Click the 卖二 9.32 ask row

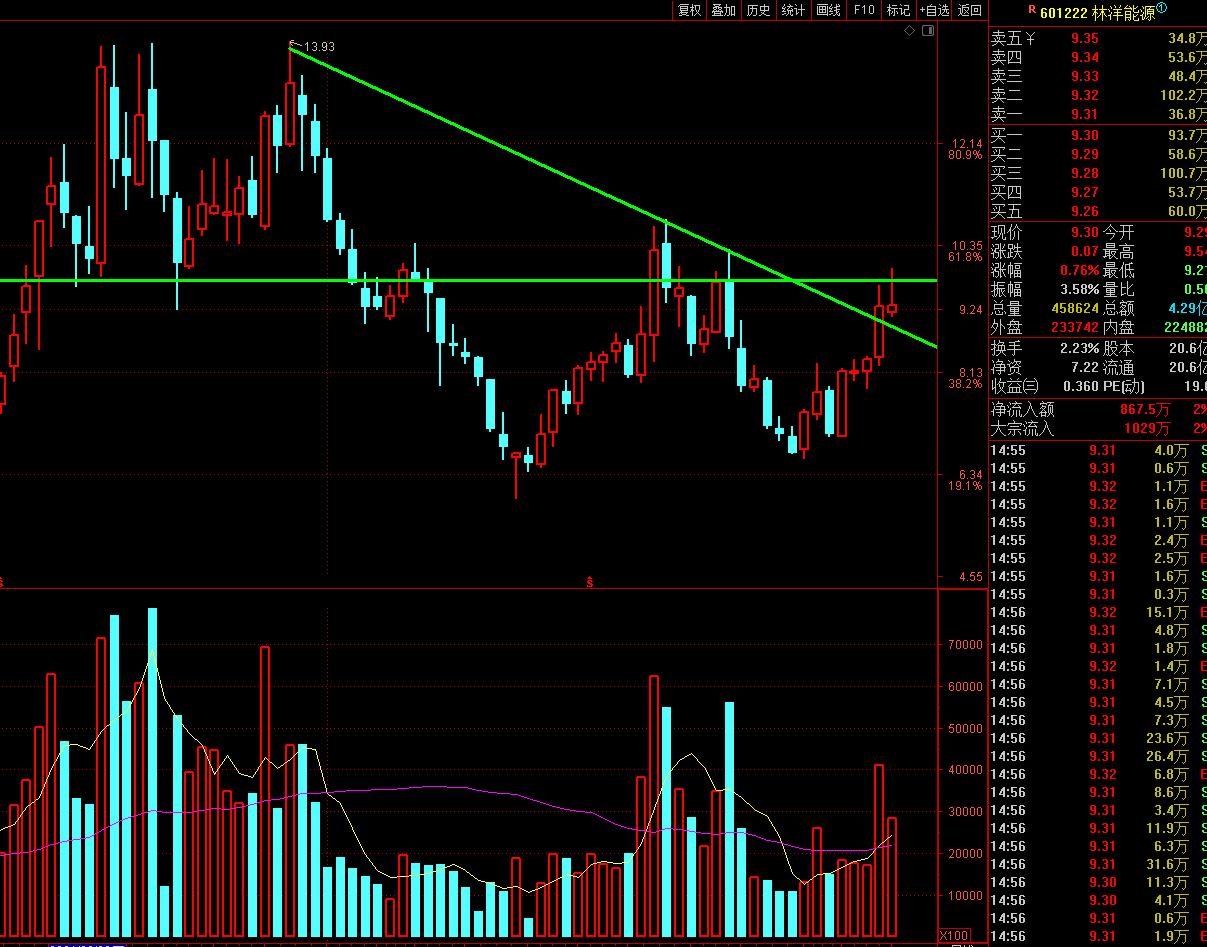(x=1098, y=95)
